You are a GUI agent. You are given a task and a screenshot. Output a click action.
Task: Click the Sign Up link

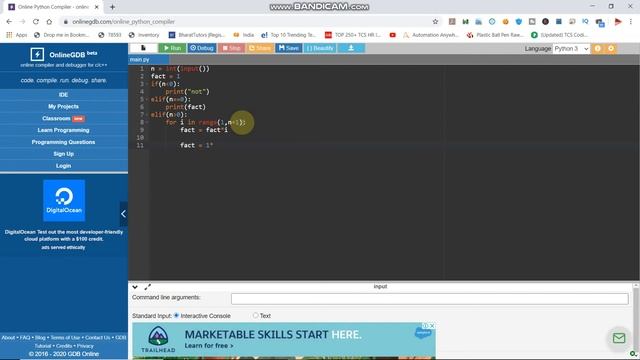63,154
